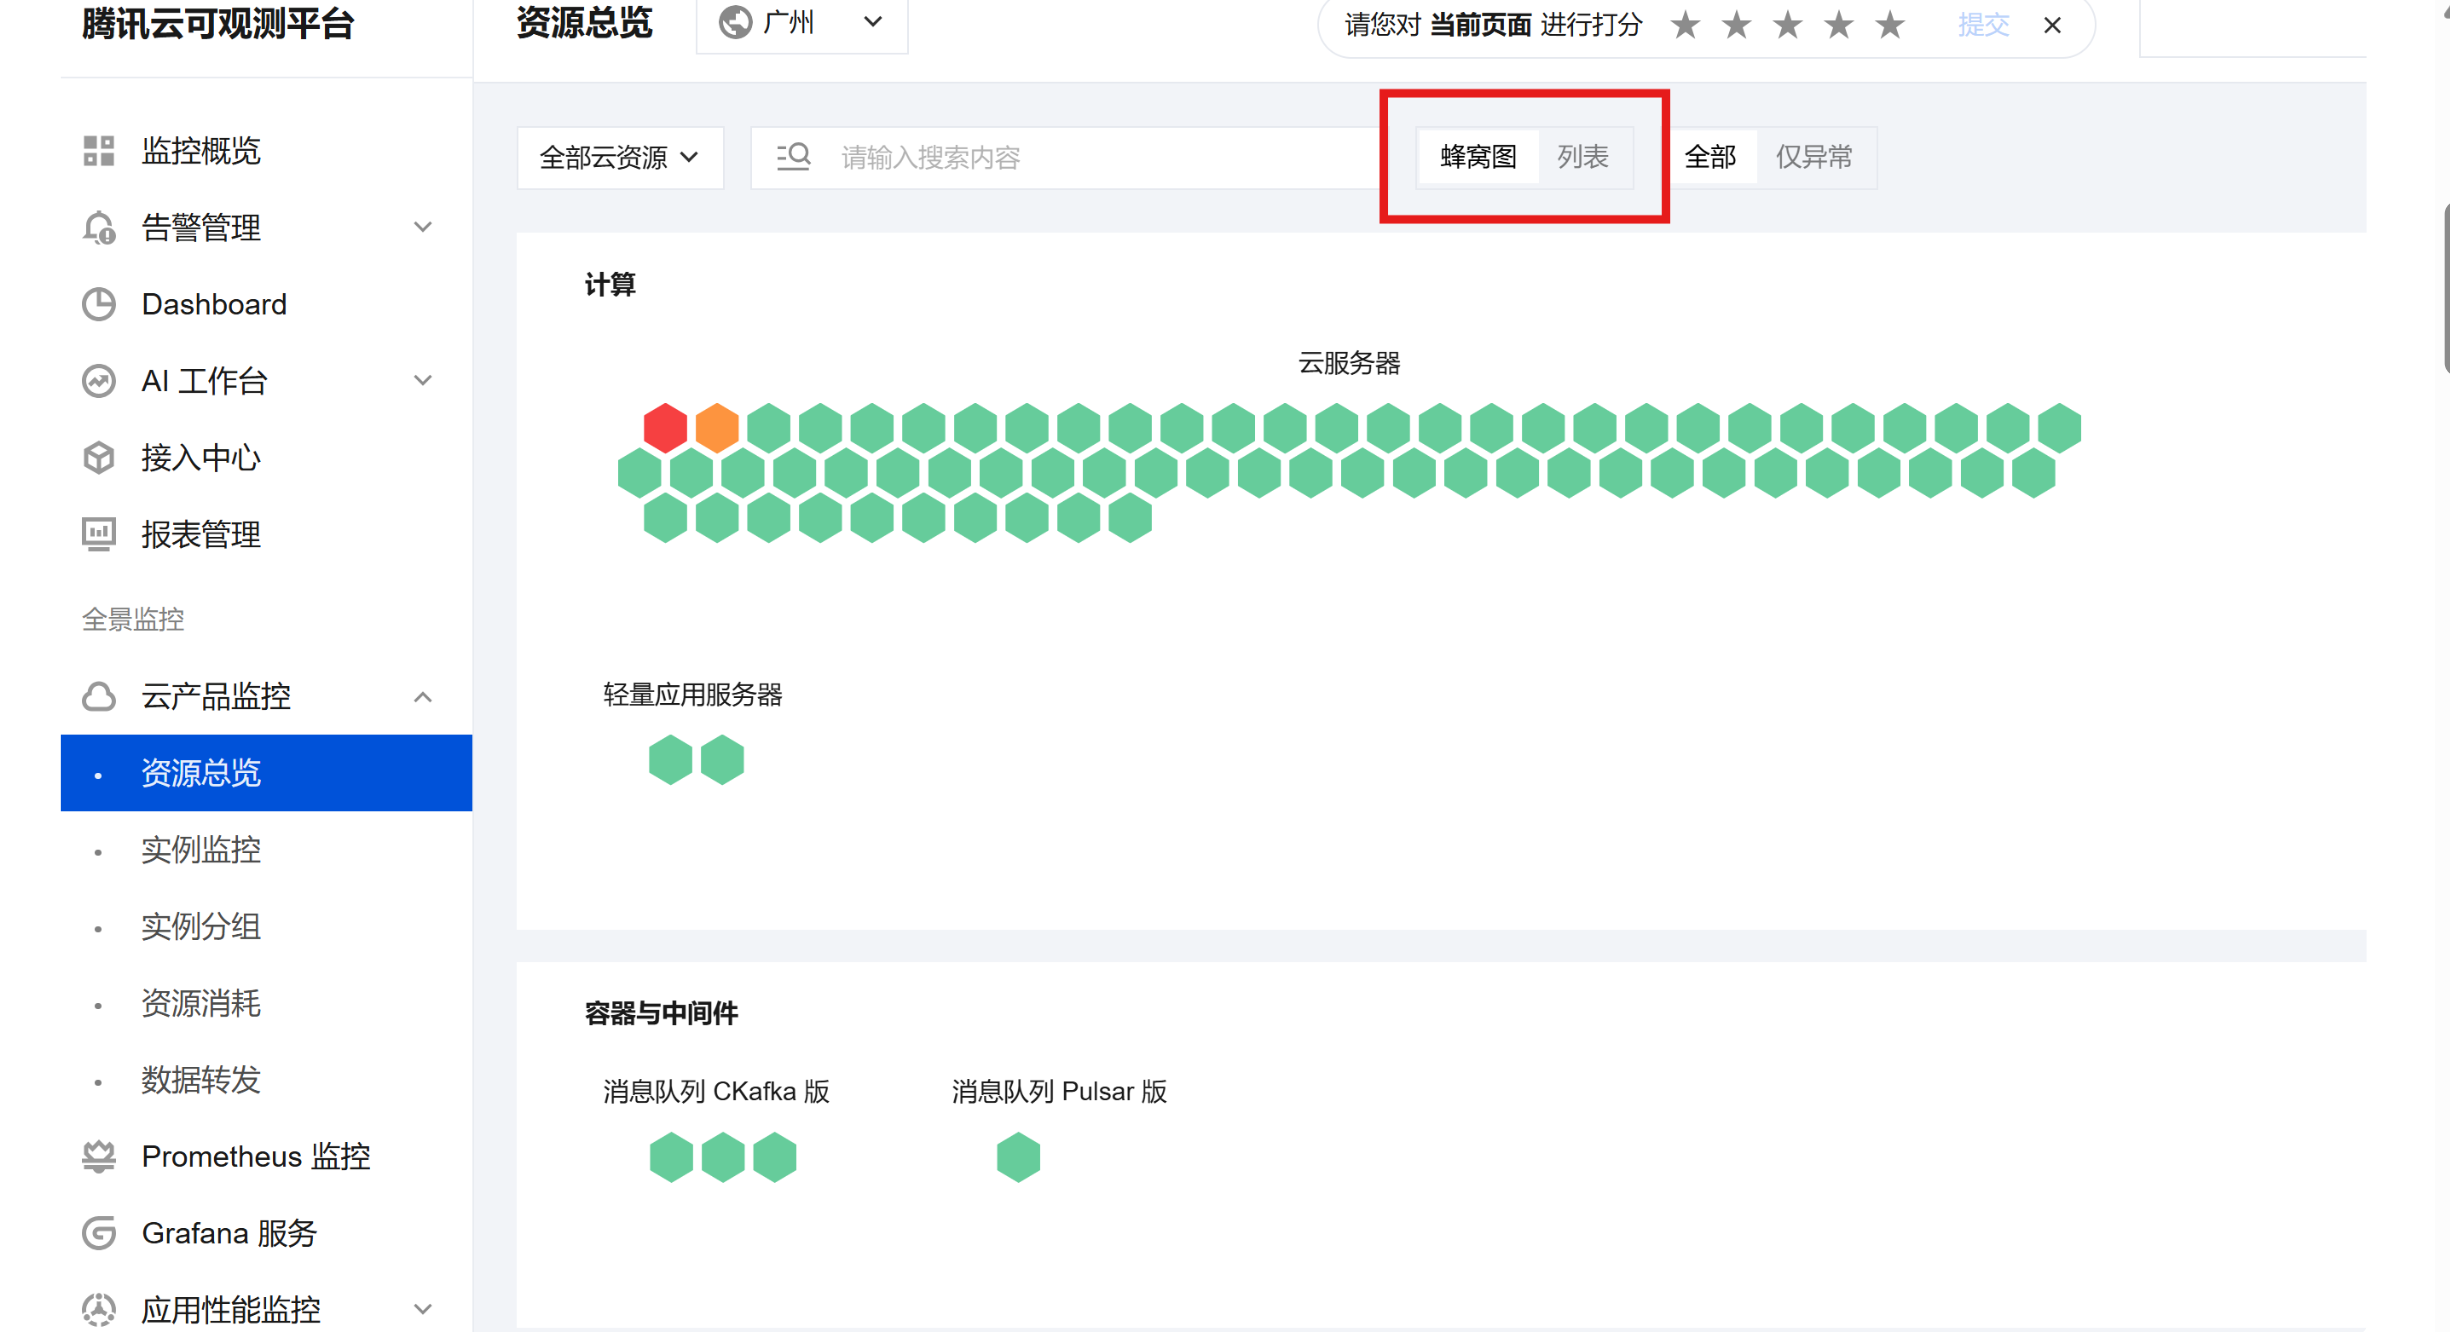Click the AI 工作台 chart icon
Image resolution: width=2450 pixels, height=1332 pixels.
98,381
